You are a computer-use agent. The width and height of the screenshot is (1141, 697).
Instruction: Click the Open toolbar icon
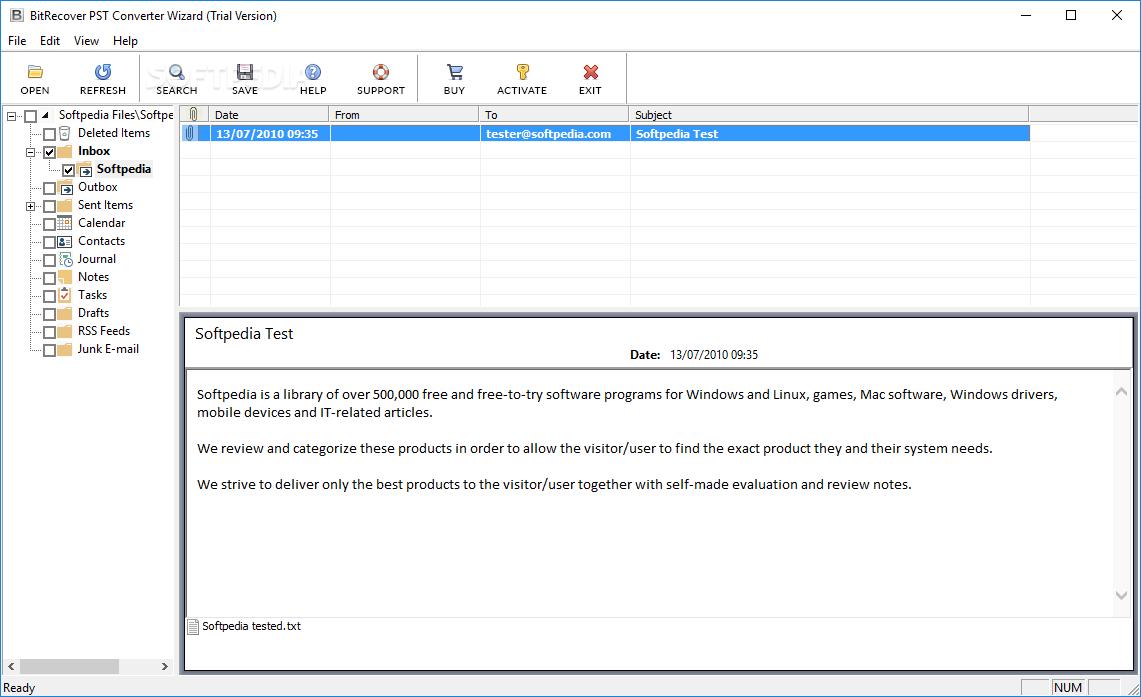tap(35, 72)
